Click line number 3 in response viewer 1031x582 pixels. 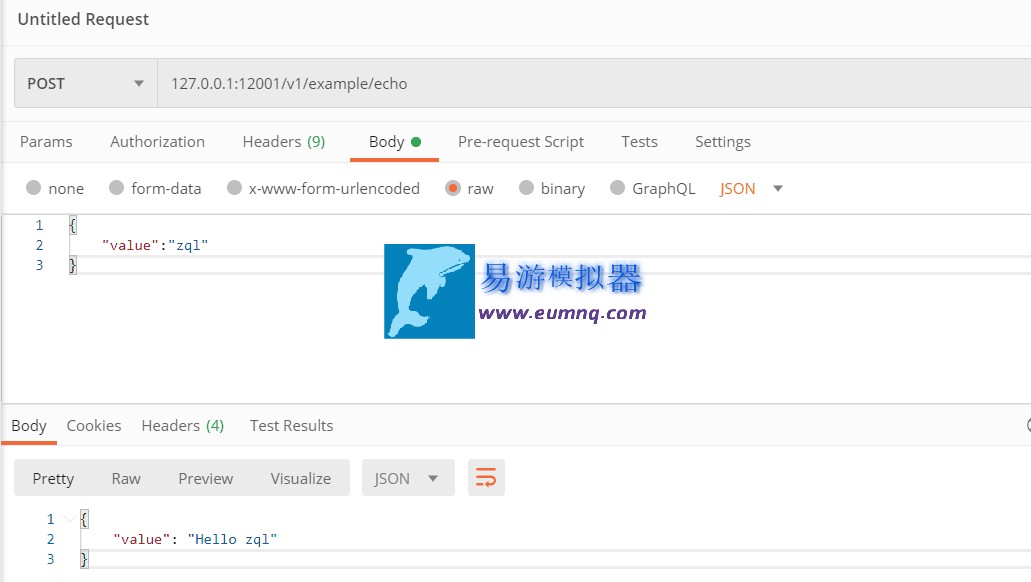click(x=51, y=559)
